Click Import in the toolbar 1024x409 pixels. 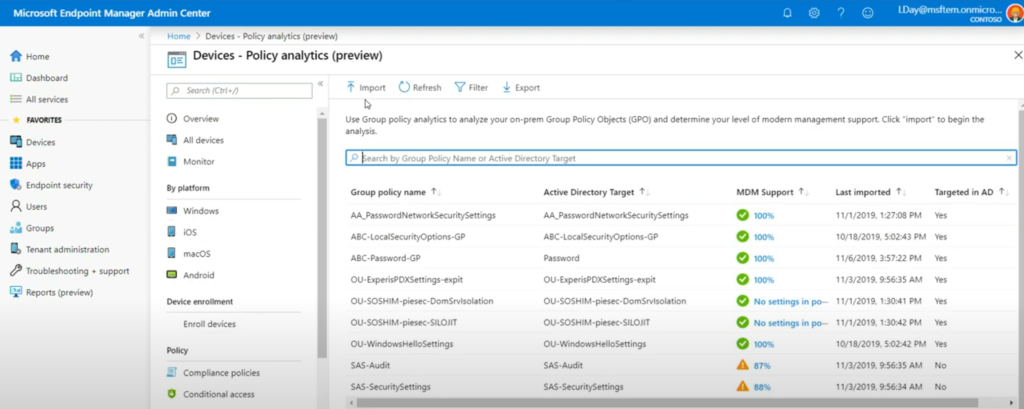pyautogui.click(x=366, y=88)
